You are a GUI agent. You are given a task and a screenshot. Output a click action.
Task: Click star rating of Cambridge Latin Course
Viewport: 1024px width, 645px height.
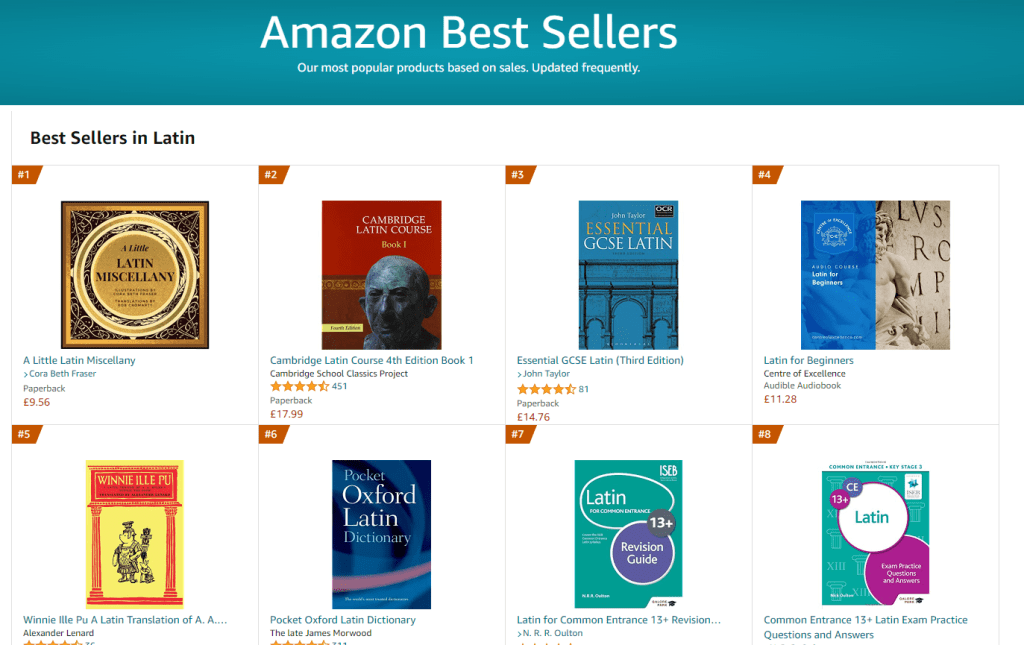pyautogui.click(x=299, y=387)
